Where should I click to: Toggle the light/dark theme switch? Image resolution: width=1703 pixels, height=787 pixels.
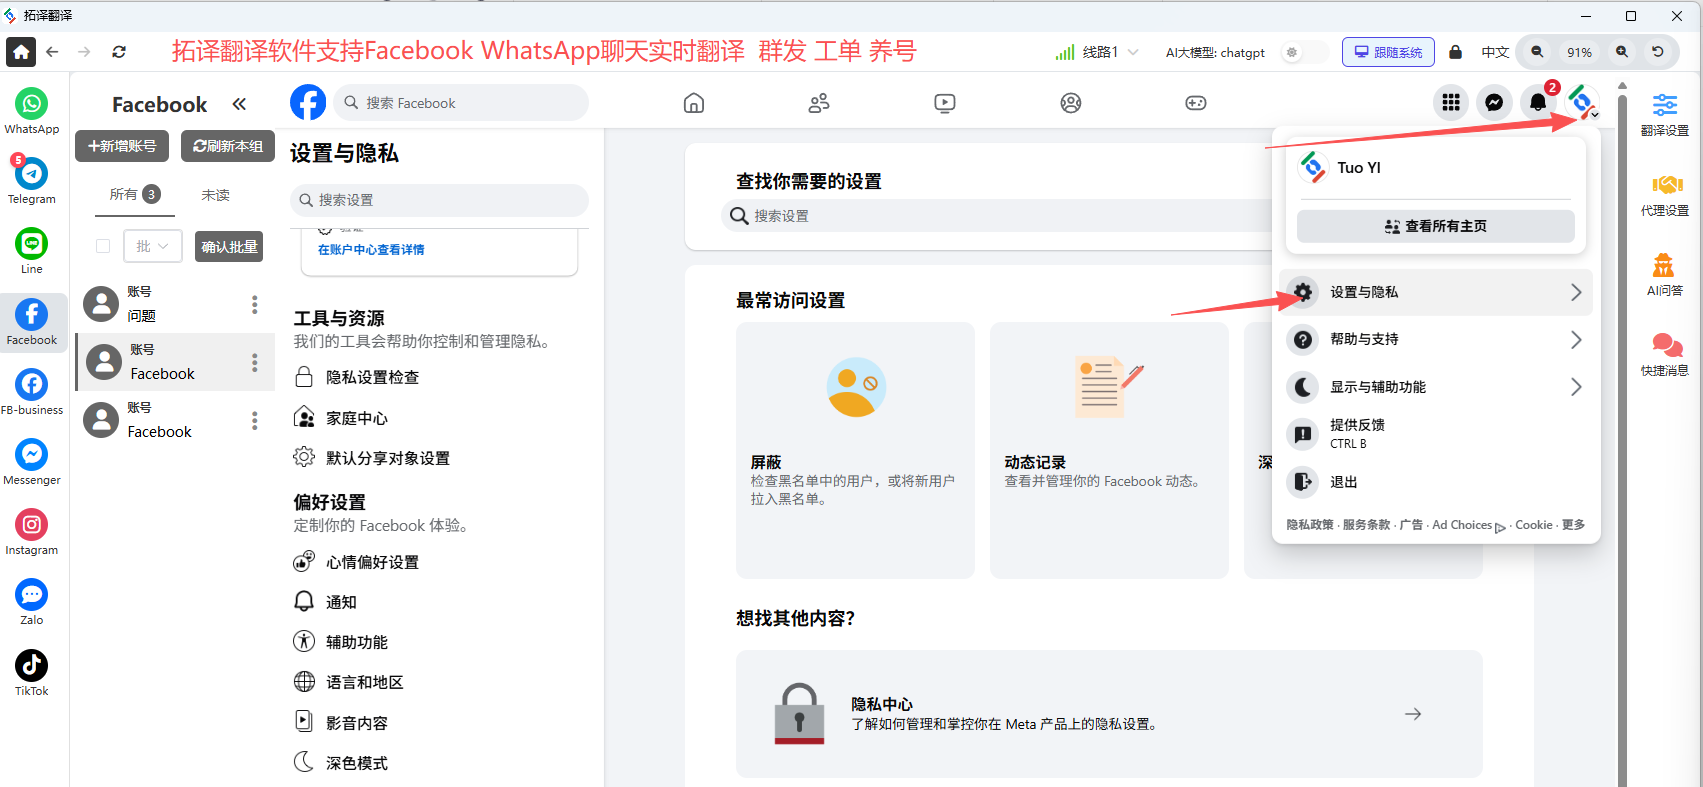tap(1303, 52)
